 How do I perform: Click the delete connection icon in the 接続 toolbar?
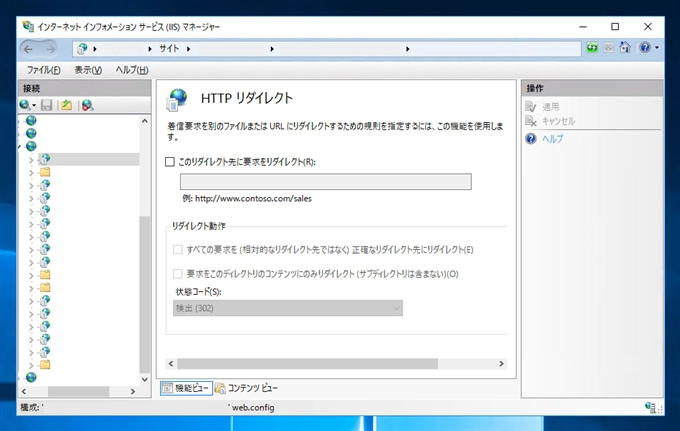(87, 105)
